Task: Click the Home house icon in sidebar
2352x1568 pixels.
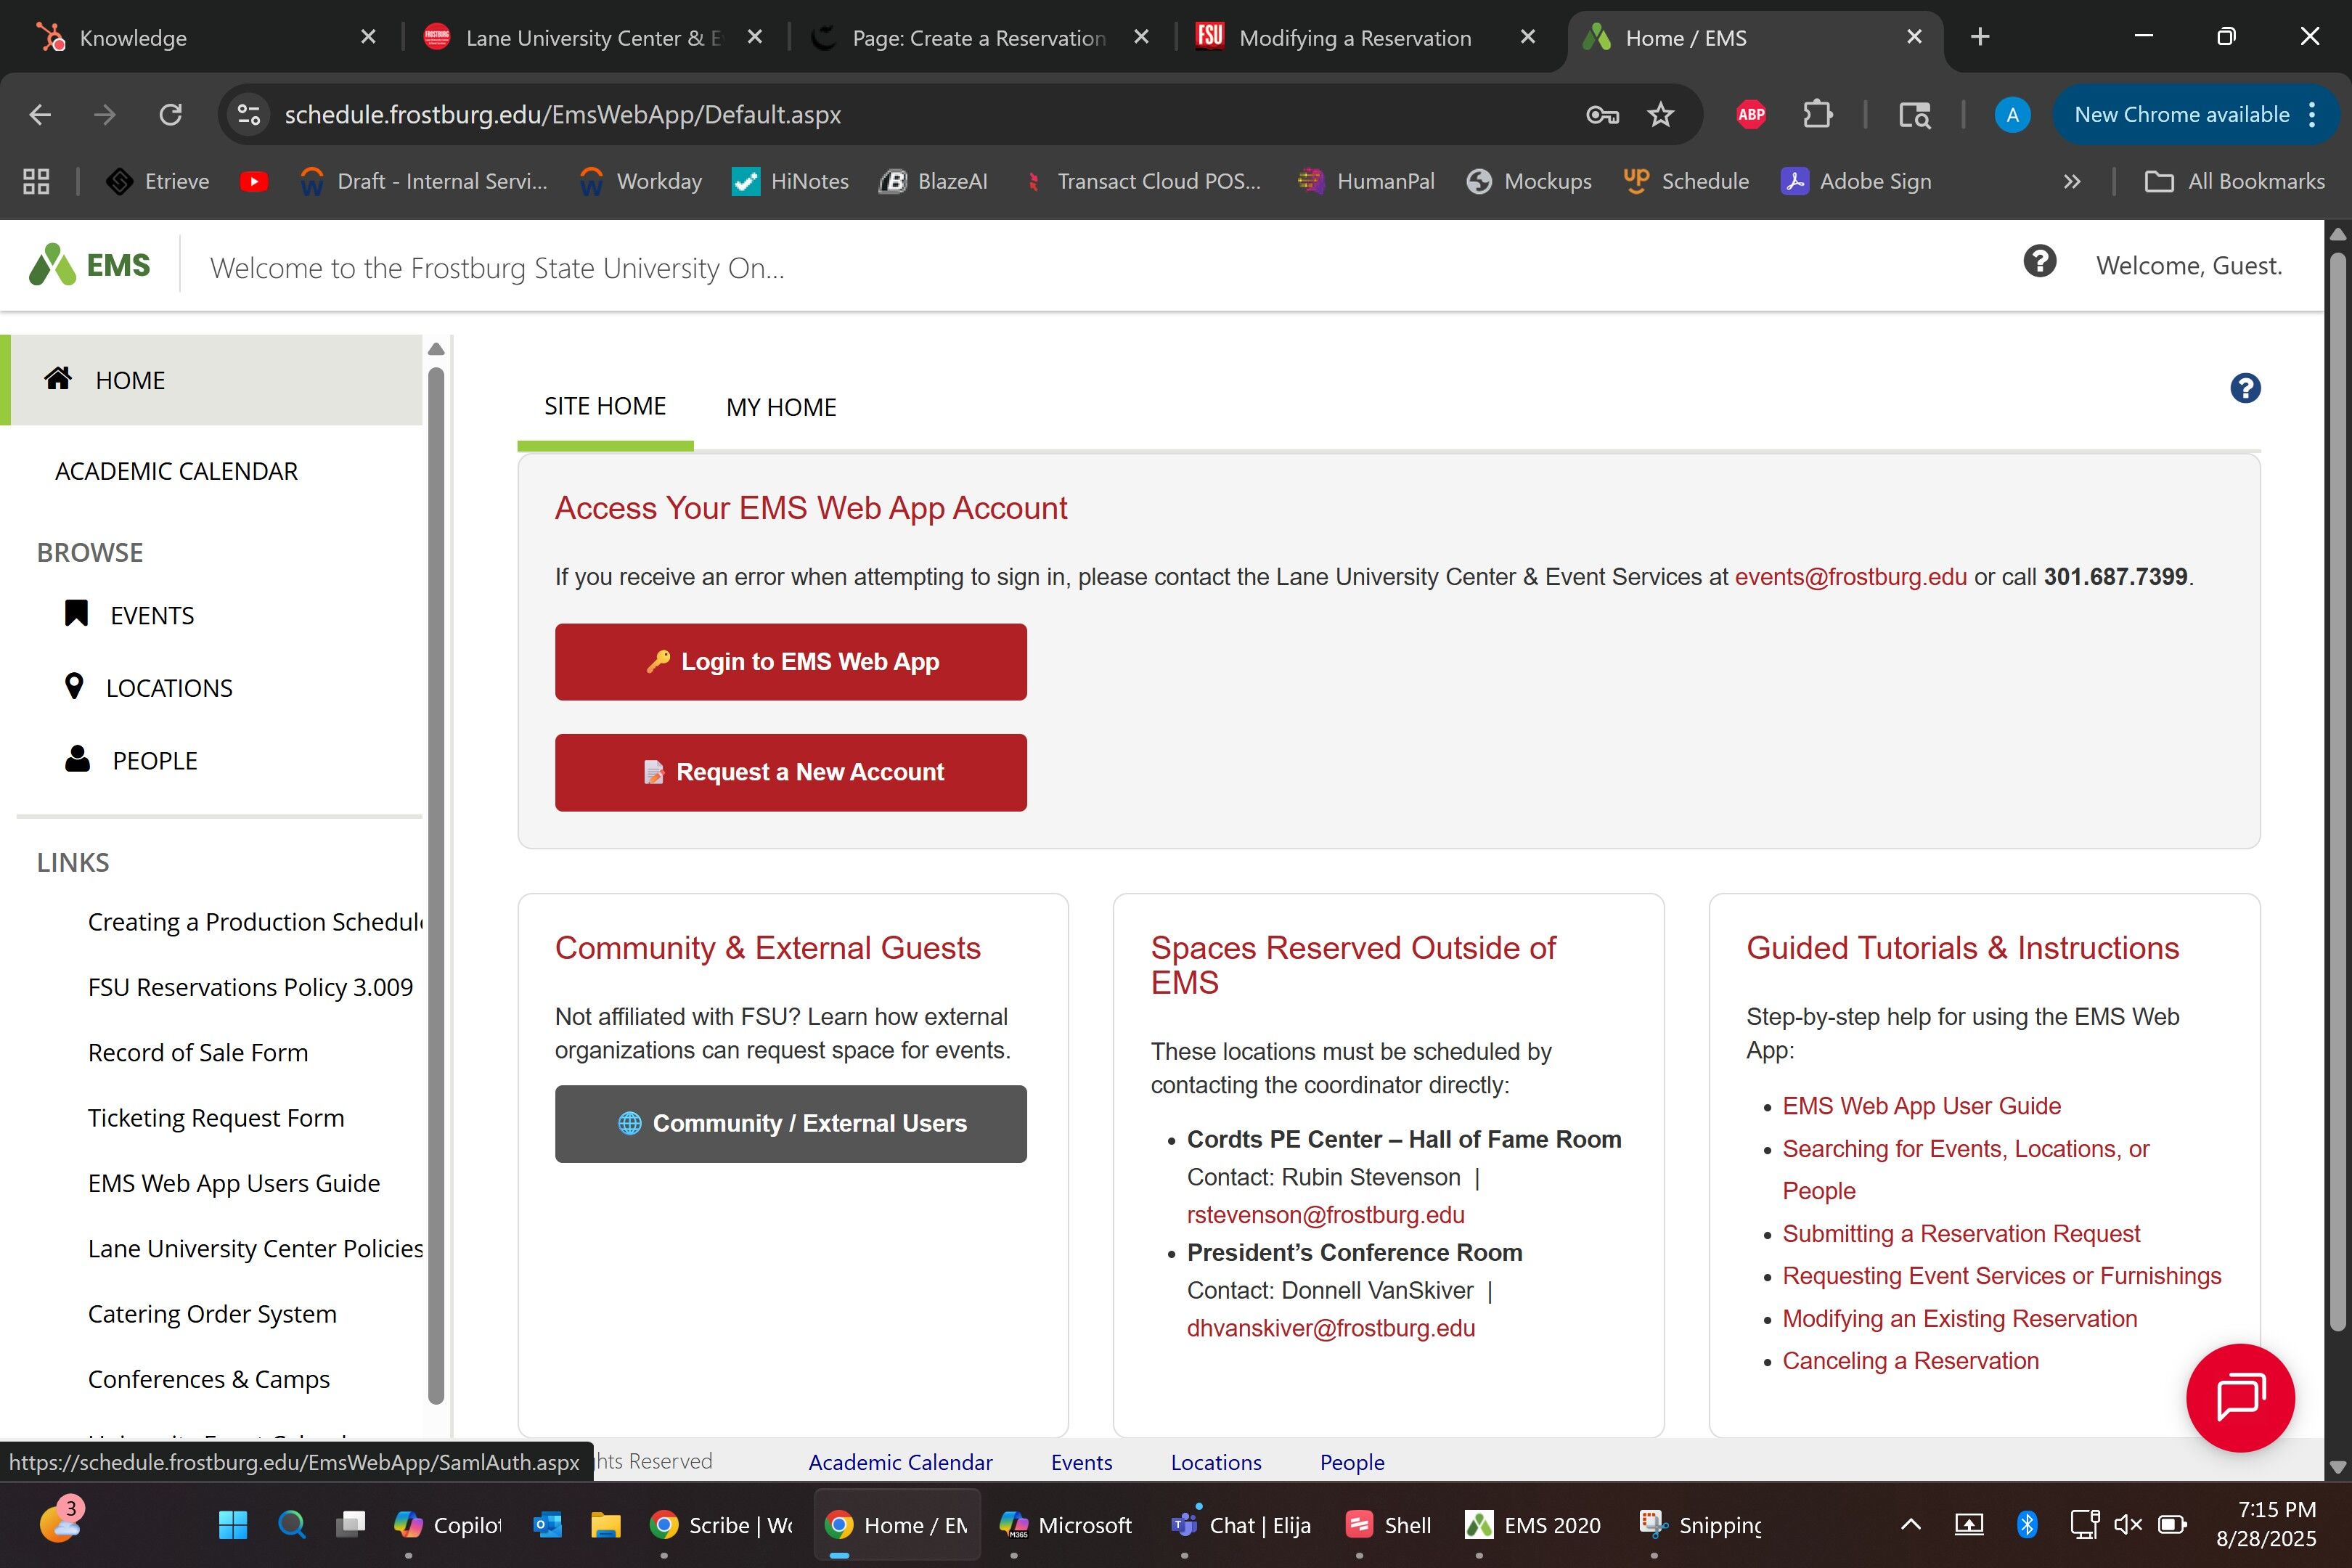Action: click(x=58, y=379)
